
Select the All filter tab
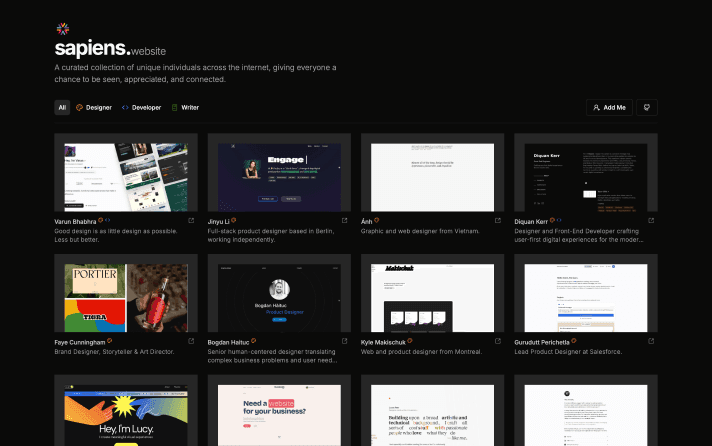pyautogui.click(x=62, y=108)
